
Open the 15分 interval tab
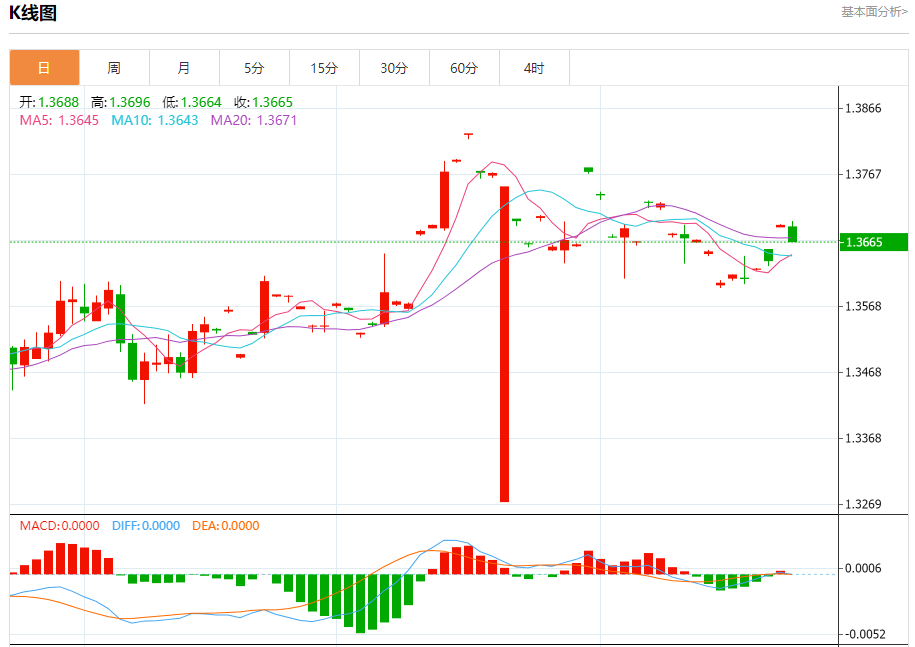tap(324, 68)
